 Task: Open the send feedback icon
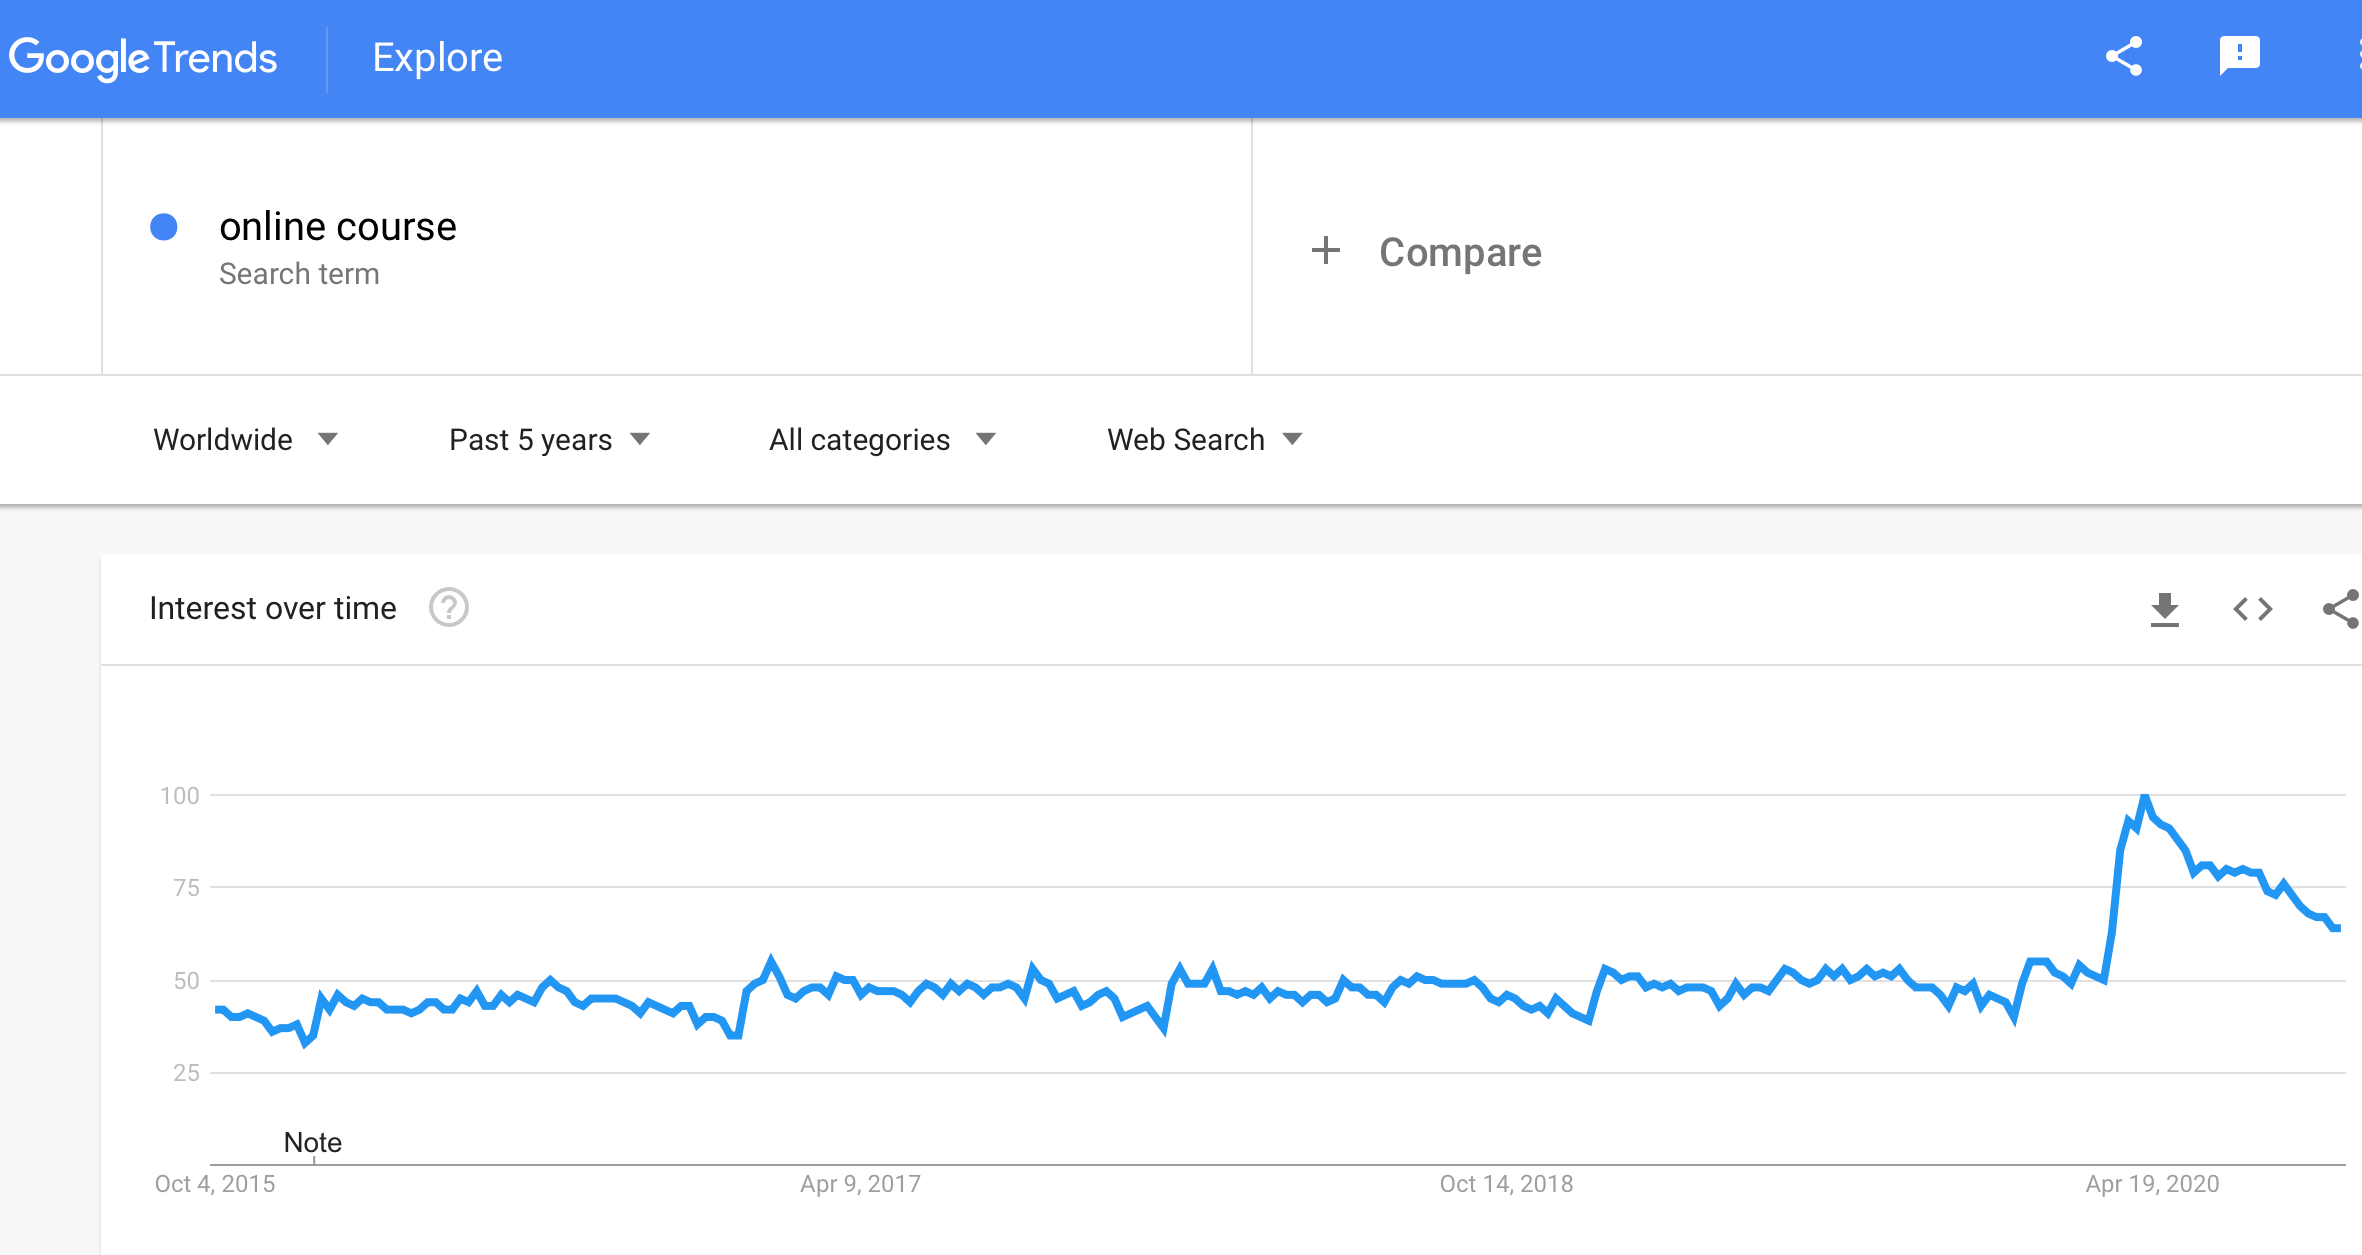[2240, 56]
